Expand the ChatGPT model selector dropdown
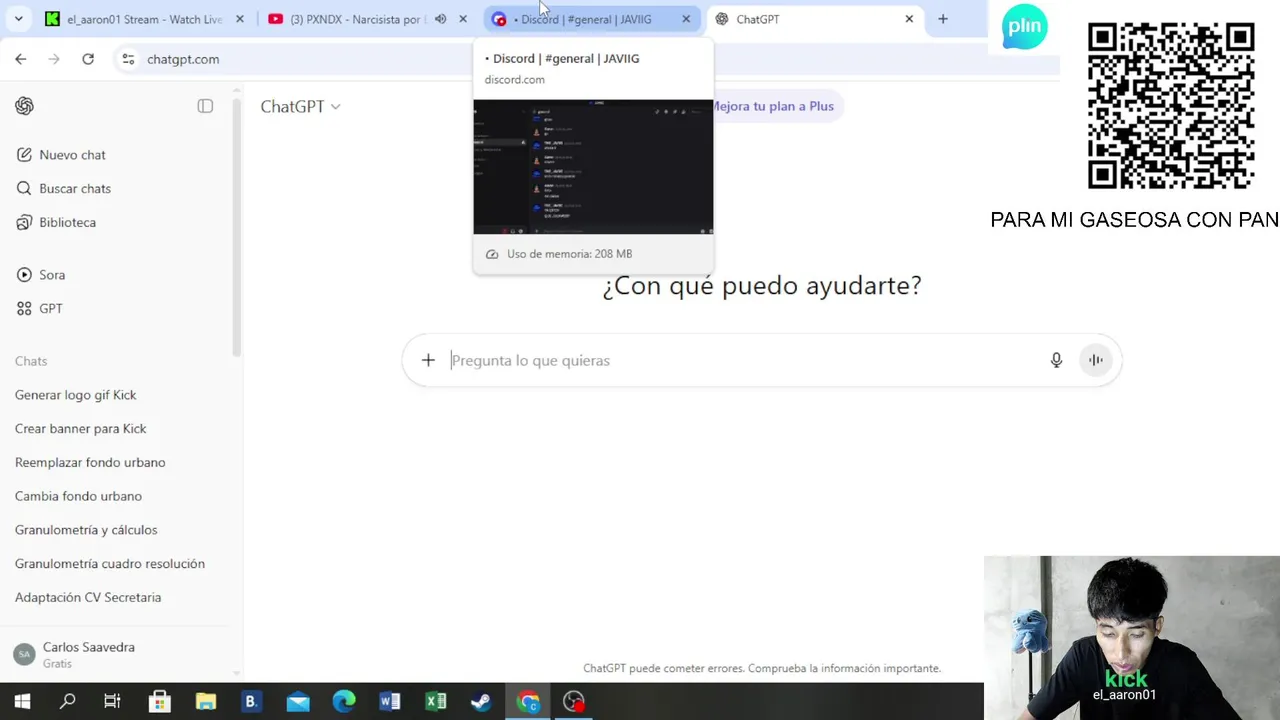1280x720 pixels. tap(300, 106)
